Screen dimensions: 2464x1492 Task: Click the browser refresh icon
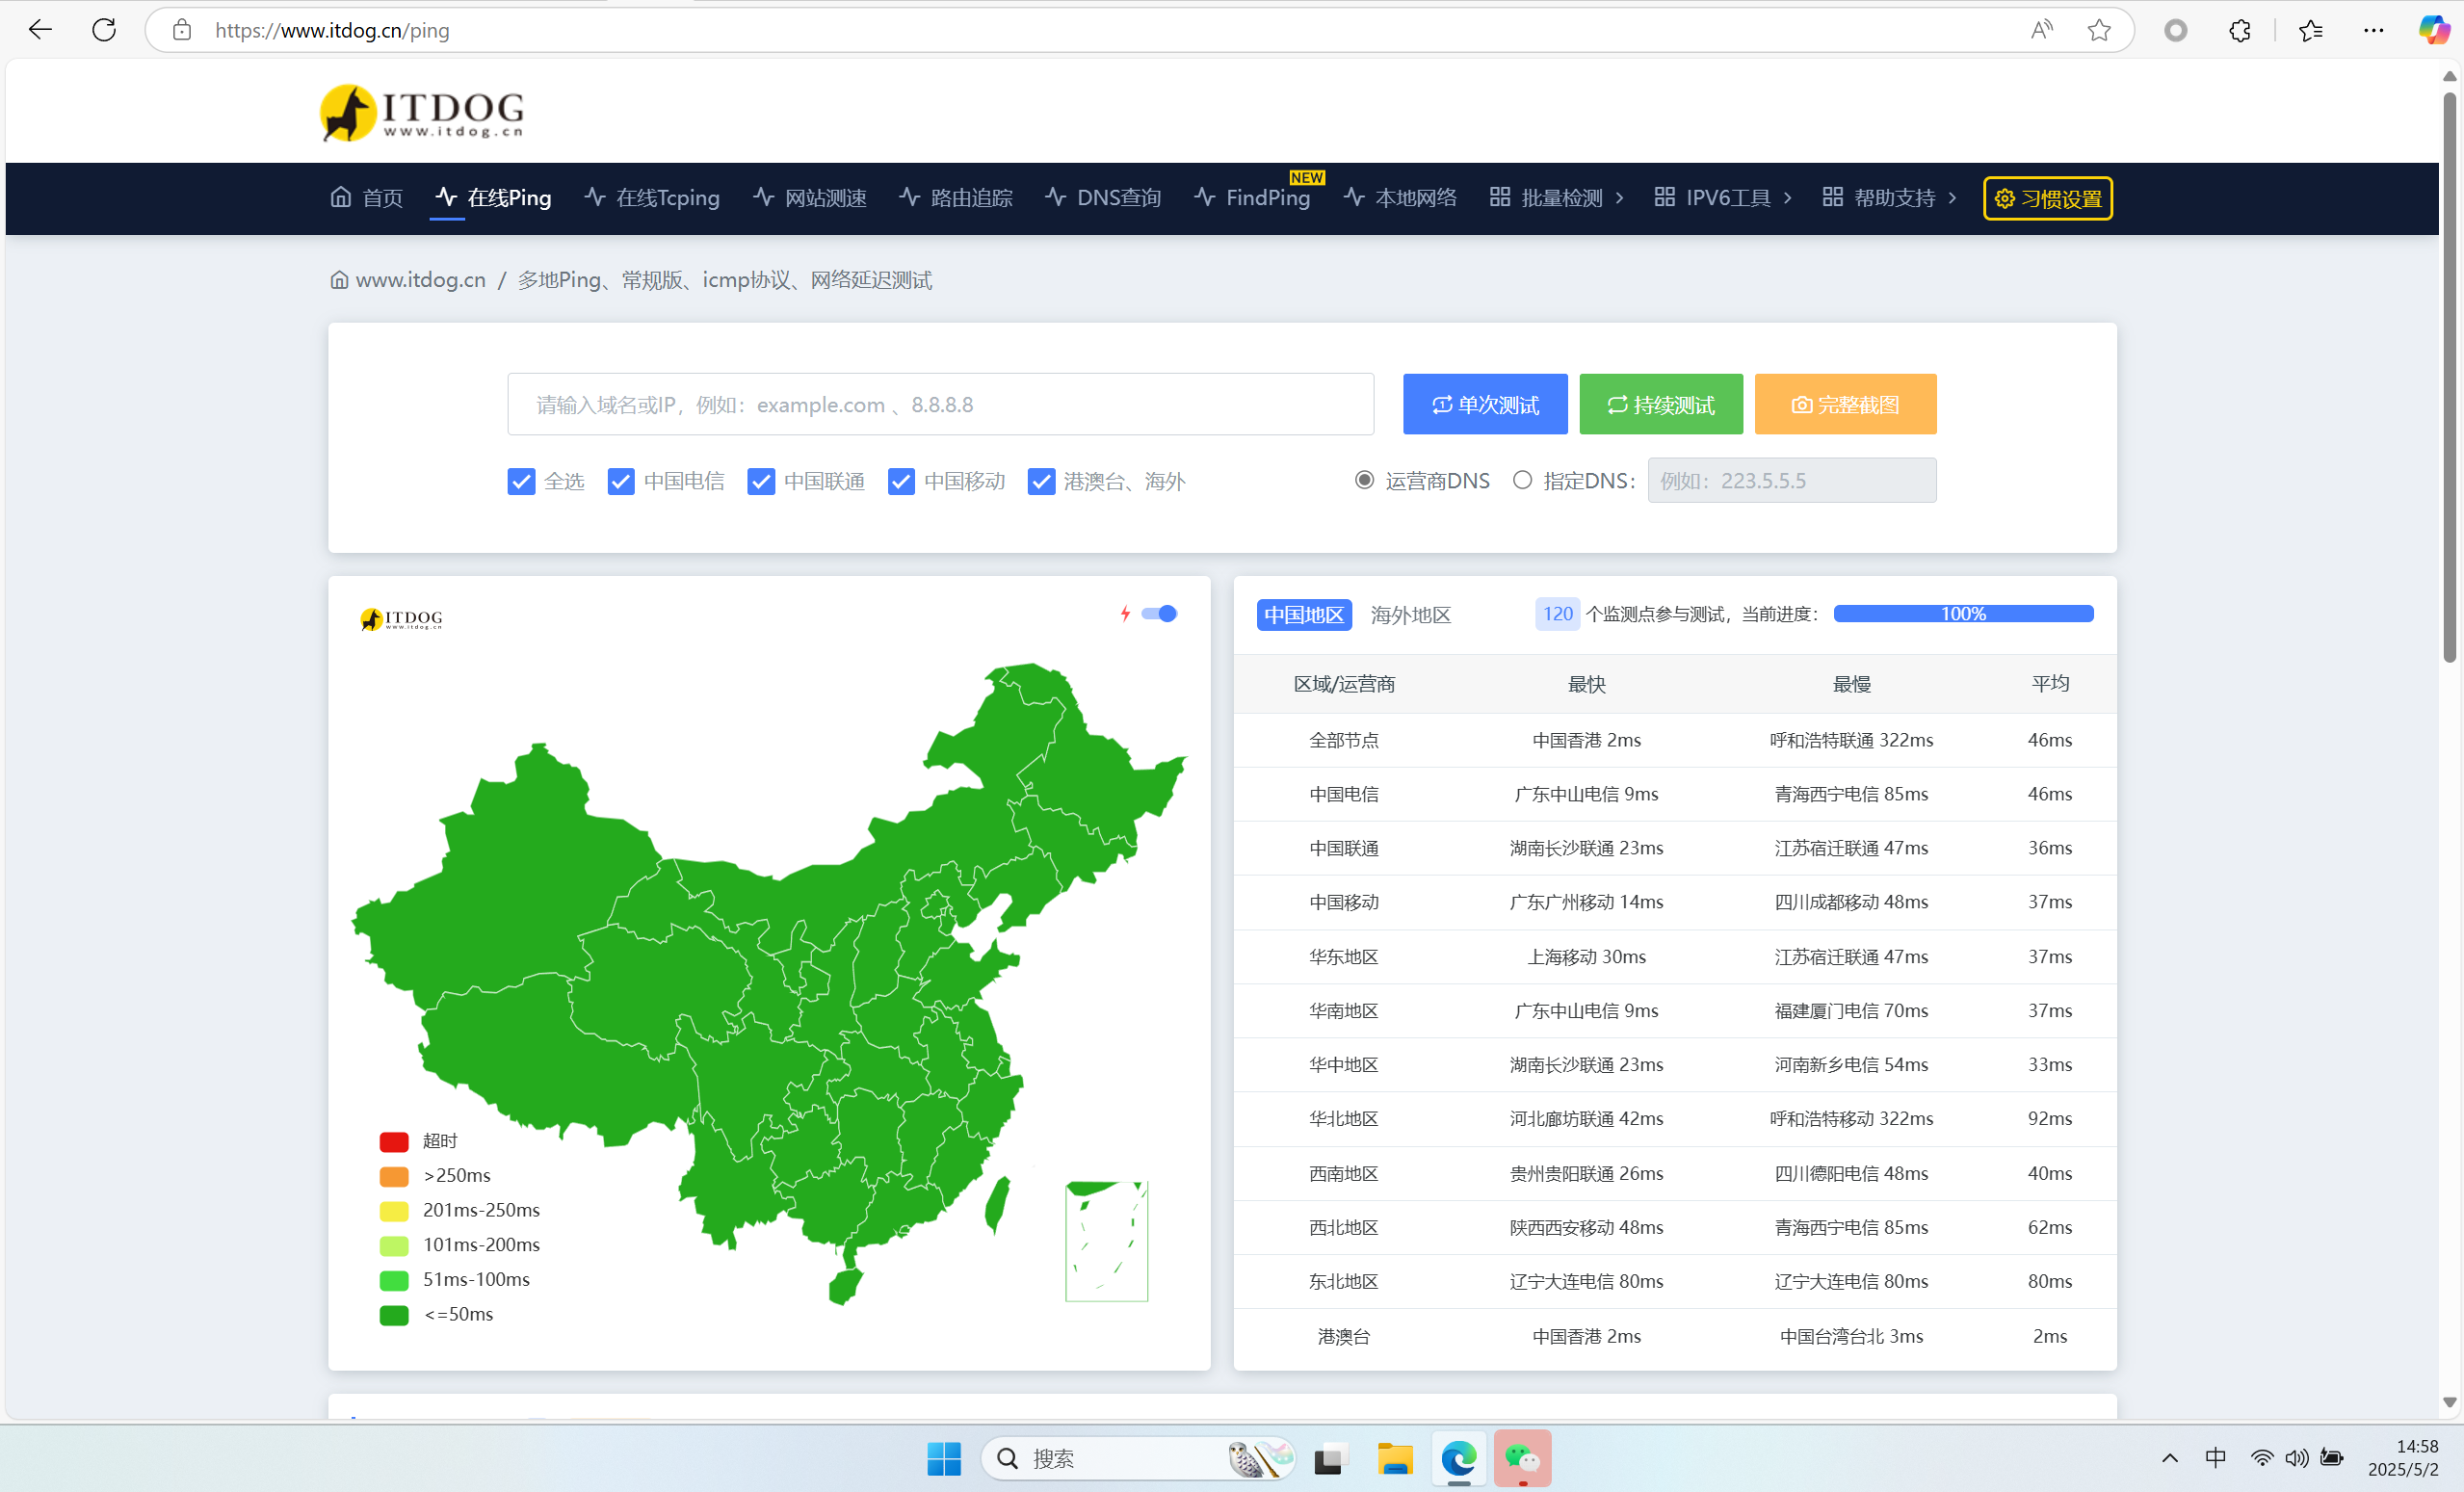(104, 30)
